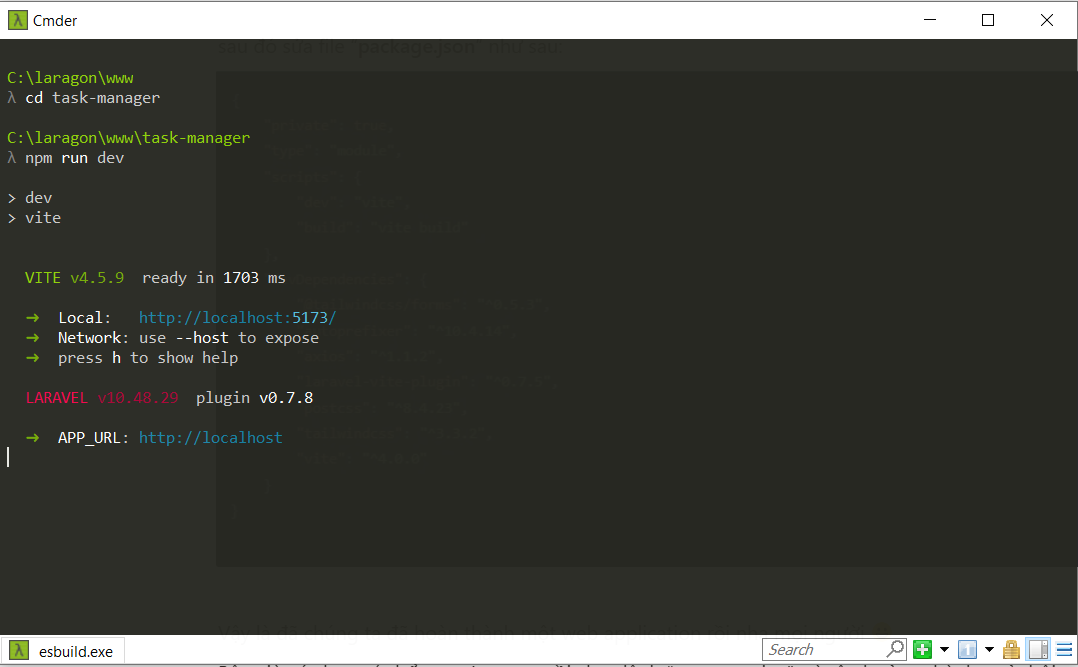The height and width of the screenshot is (667, 1078).
Task: Click the '> vite' output line
Action: [x=34, y=218]
